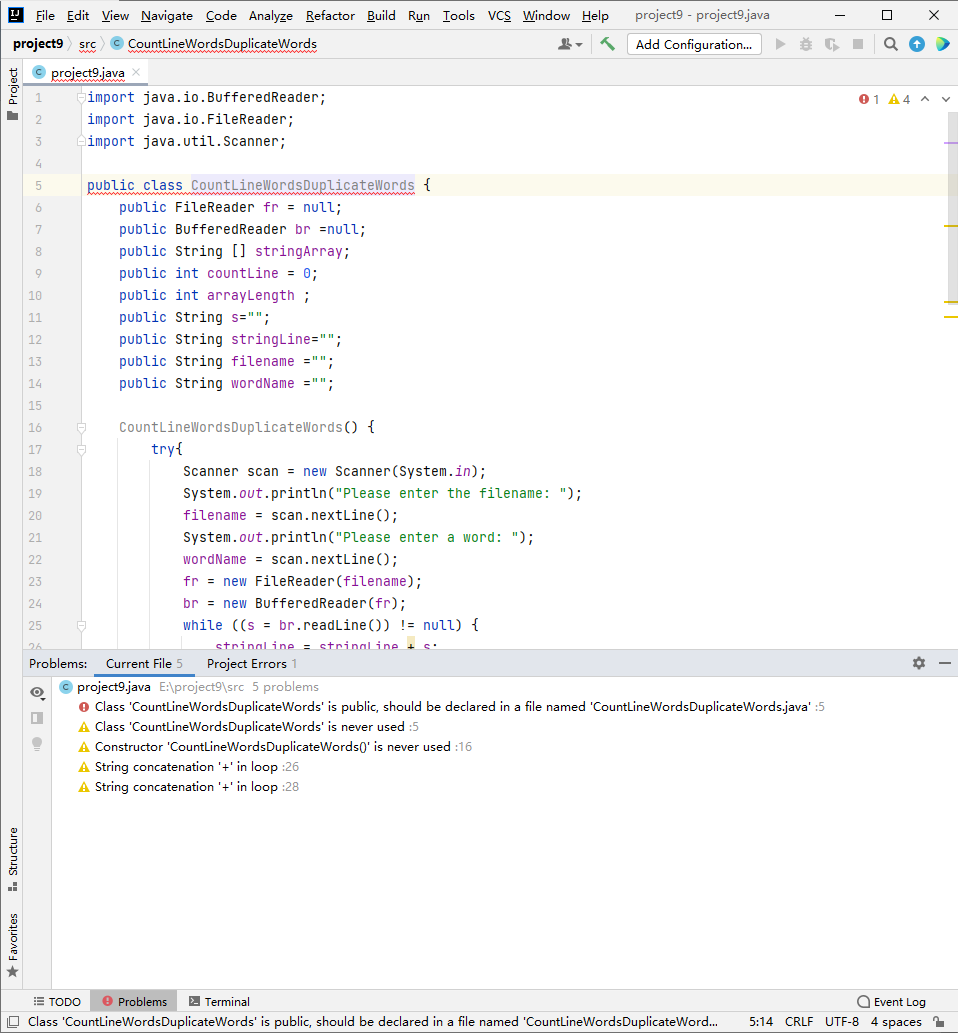958x1033 pixels.
Task: Open the Add Configuration dropdown
Action: (x=694, y=44)
